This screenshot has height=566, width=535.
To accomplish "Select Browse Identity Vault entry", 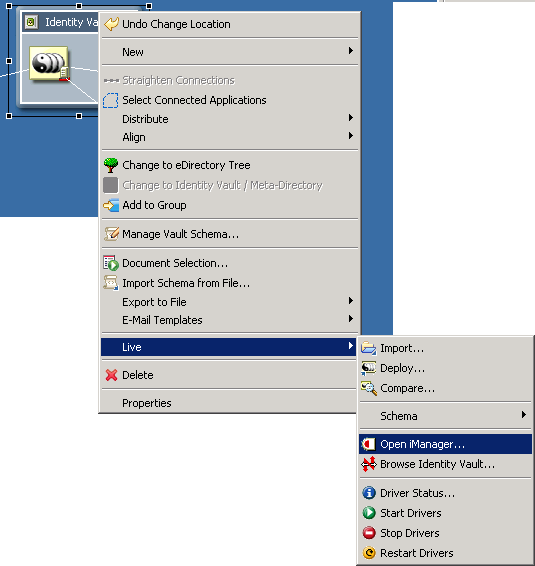I will click(445, 464).
